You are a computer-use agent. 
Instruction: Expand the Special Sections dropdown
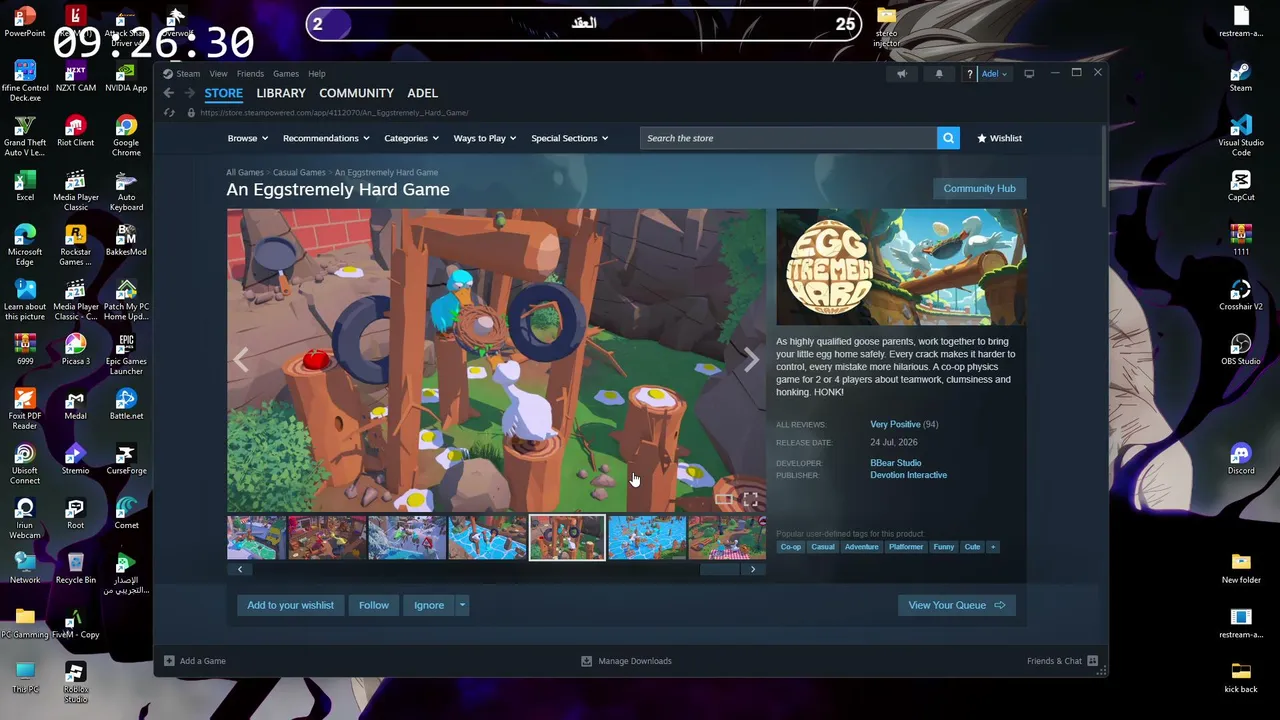570,138
